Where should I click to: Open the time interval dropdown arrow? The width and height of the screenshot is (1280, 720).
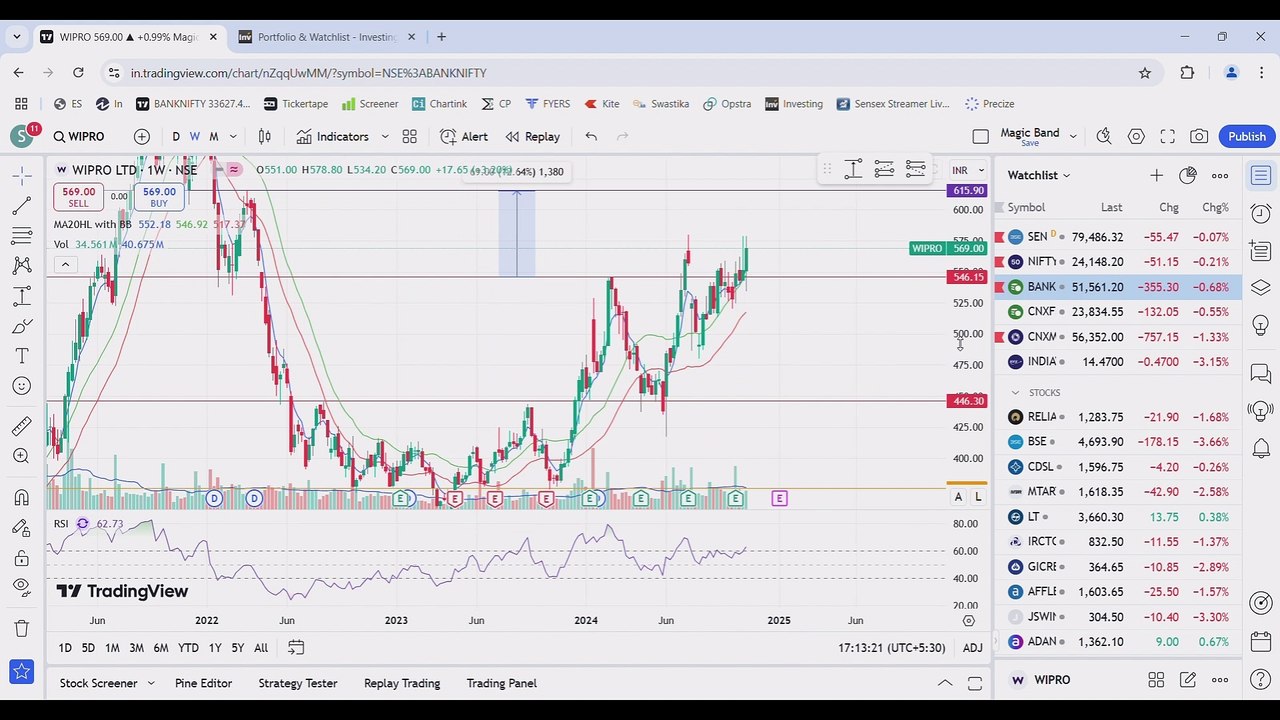pos(233,137)
